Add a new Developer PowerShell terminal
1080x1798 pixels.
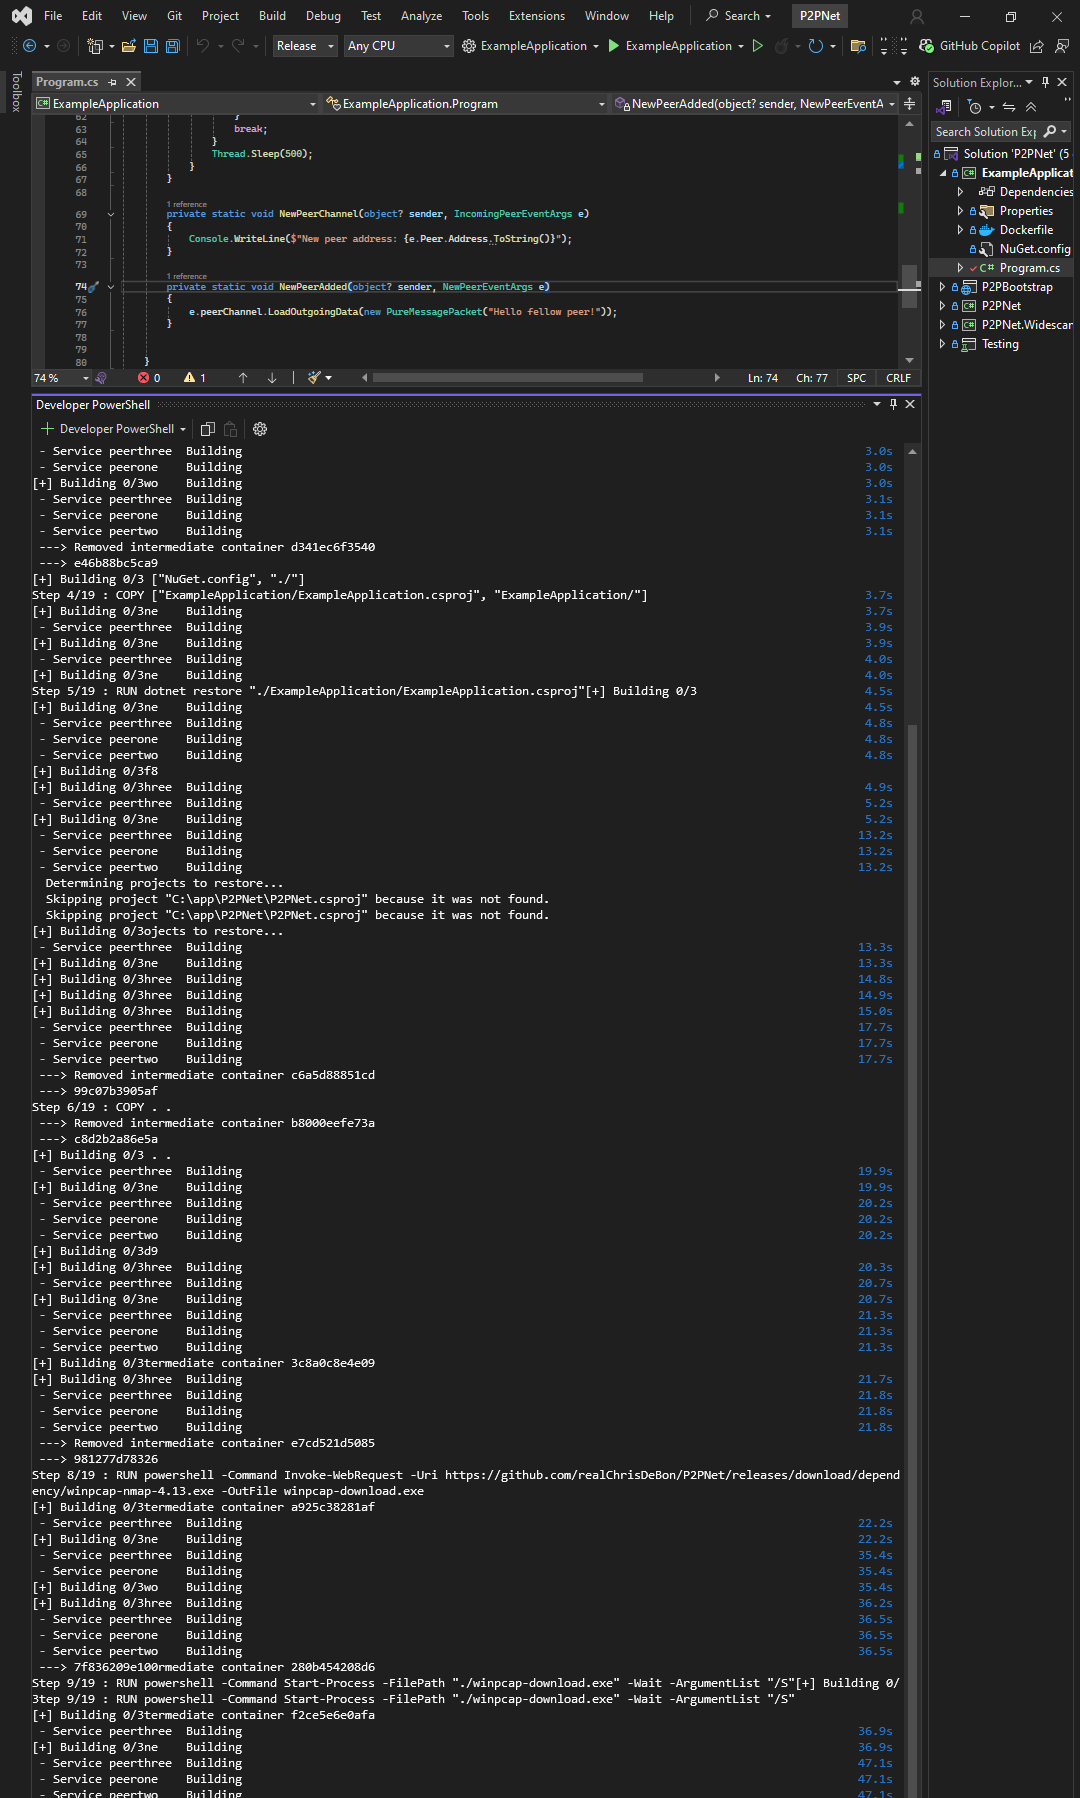pyautogui.click(x=46, y=429)
